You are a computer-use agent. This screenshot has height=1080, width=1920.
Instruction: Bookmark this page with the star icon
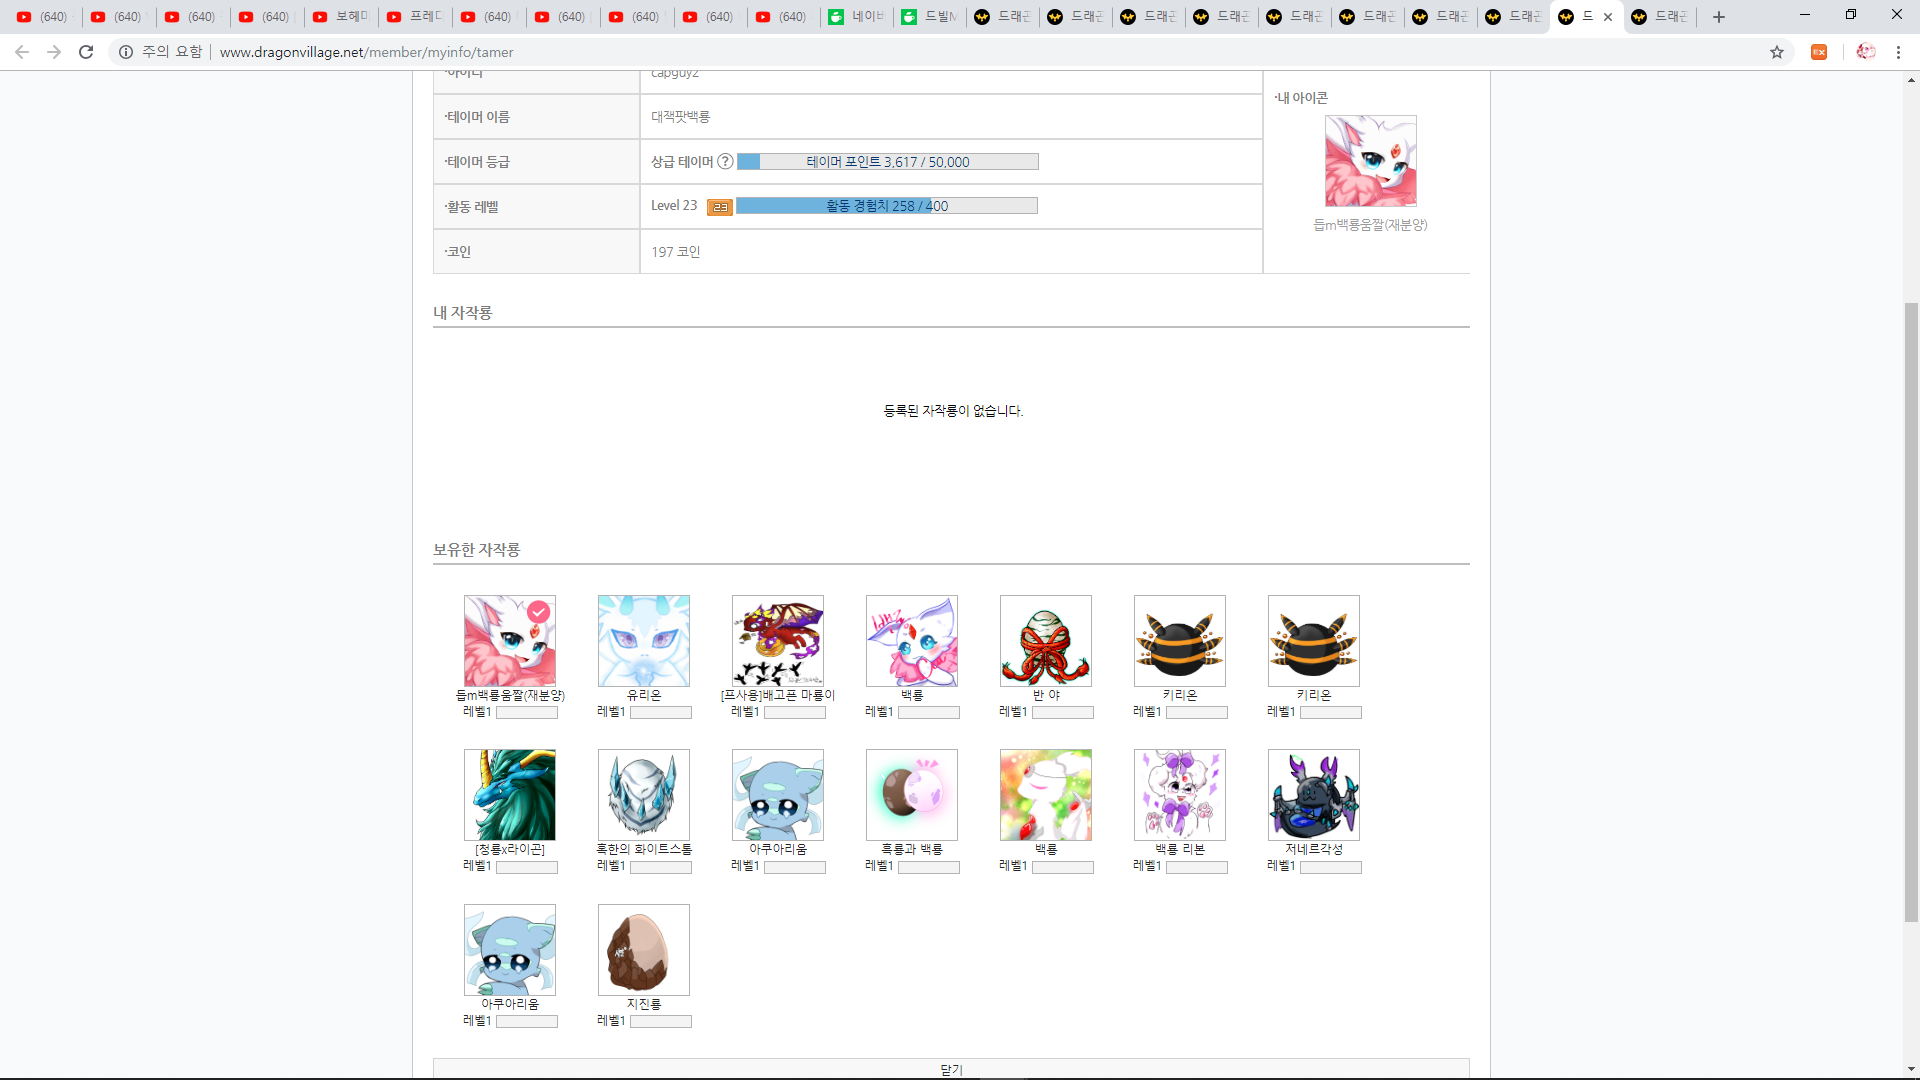(x=1777, y=52)
